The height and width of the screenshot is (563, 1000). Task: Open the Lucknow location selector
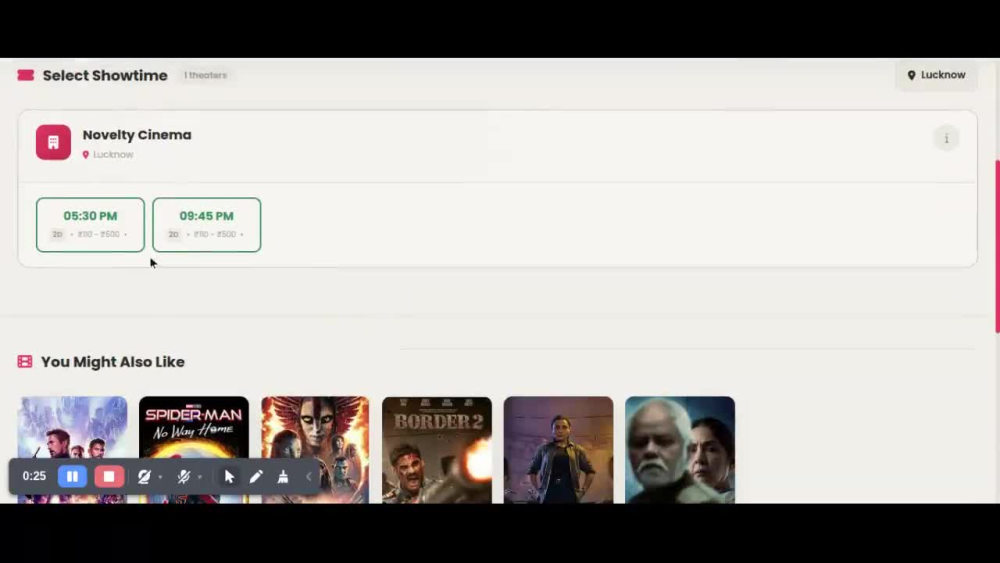tap(936, 75)
